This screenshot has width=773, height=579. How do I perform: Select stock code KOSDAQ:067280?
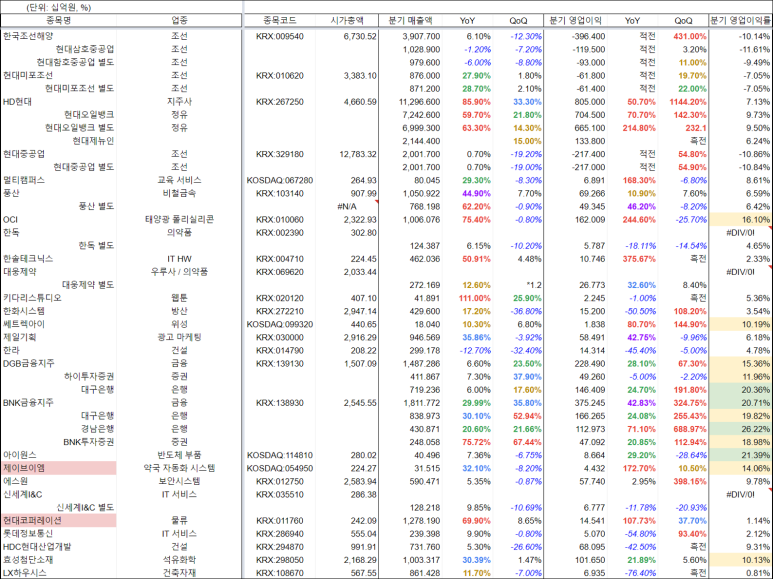click(280, 181)
